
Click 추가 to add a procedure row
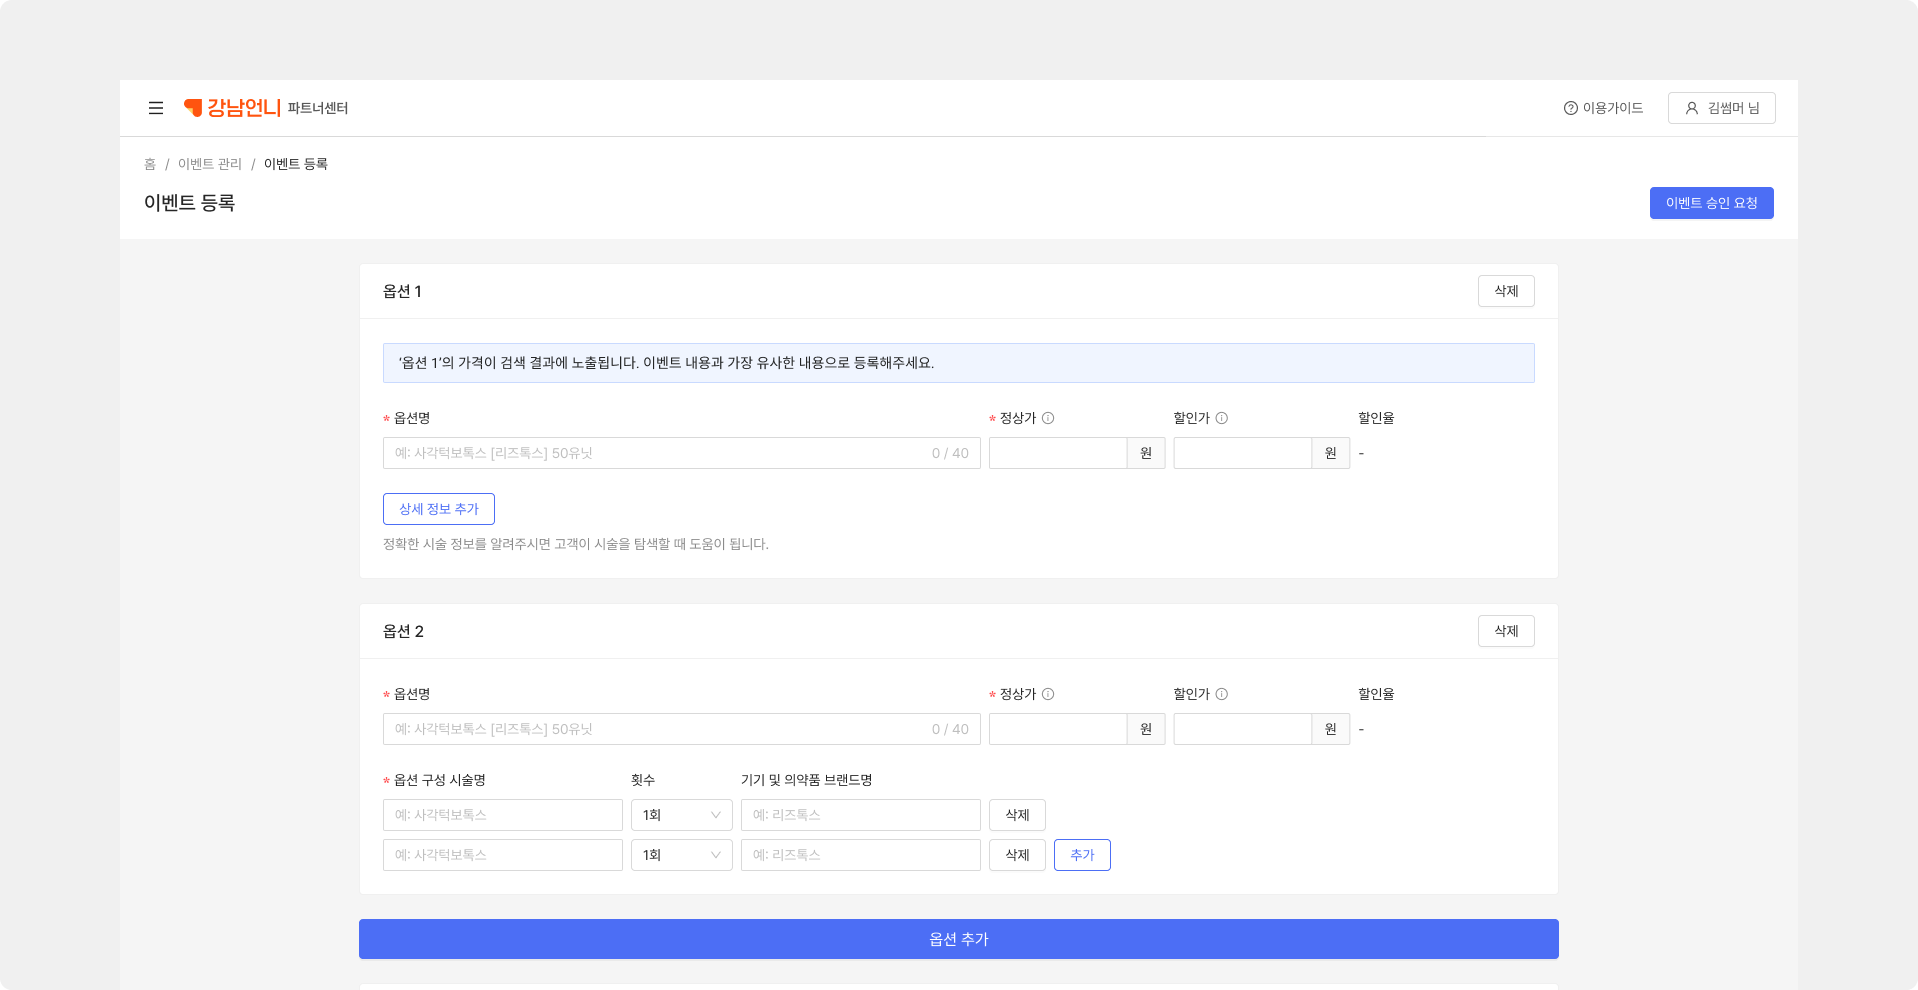[1082, 855]
